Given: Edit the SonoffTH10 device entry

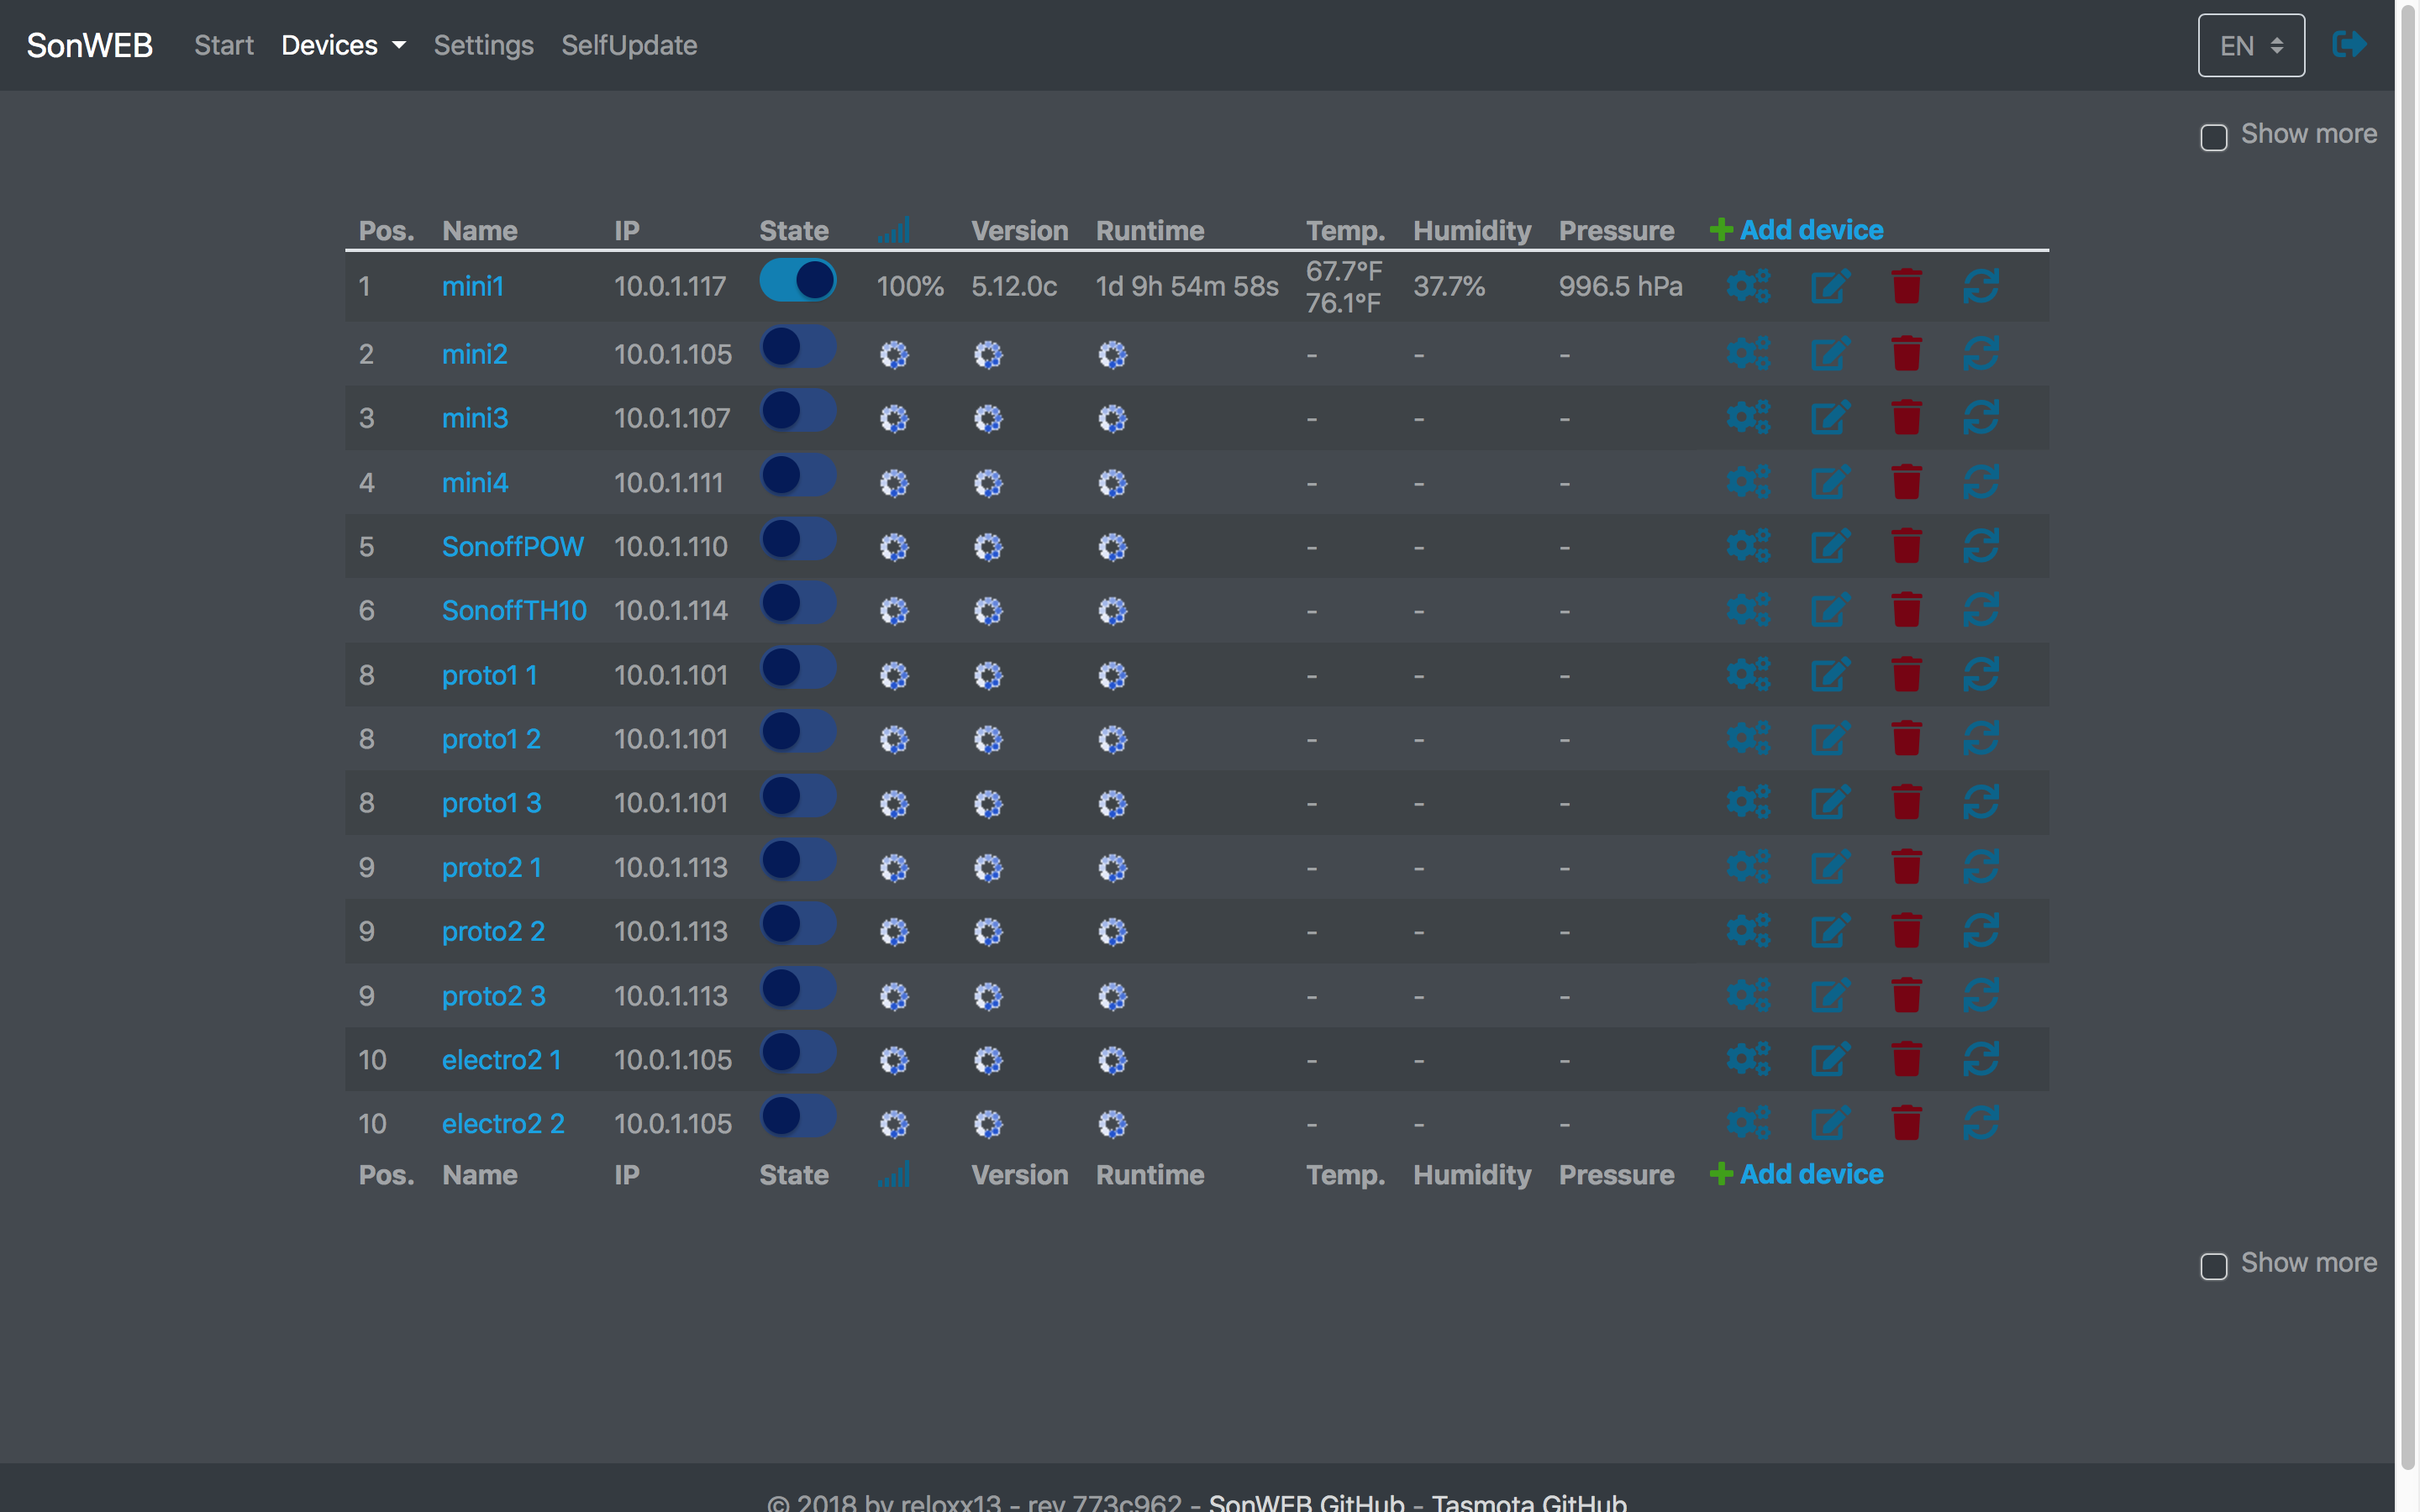Looking at the screenshot, I should (x=1830, y=610).
